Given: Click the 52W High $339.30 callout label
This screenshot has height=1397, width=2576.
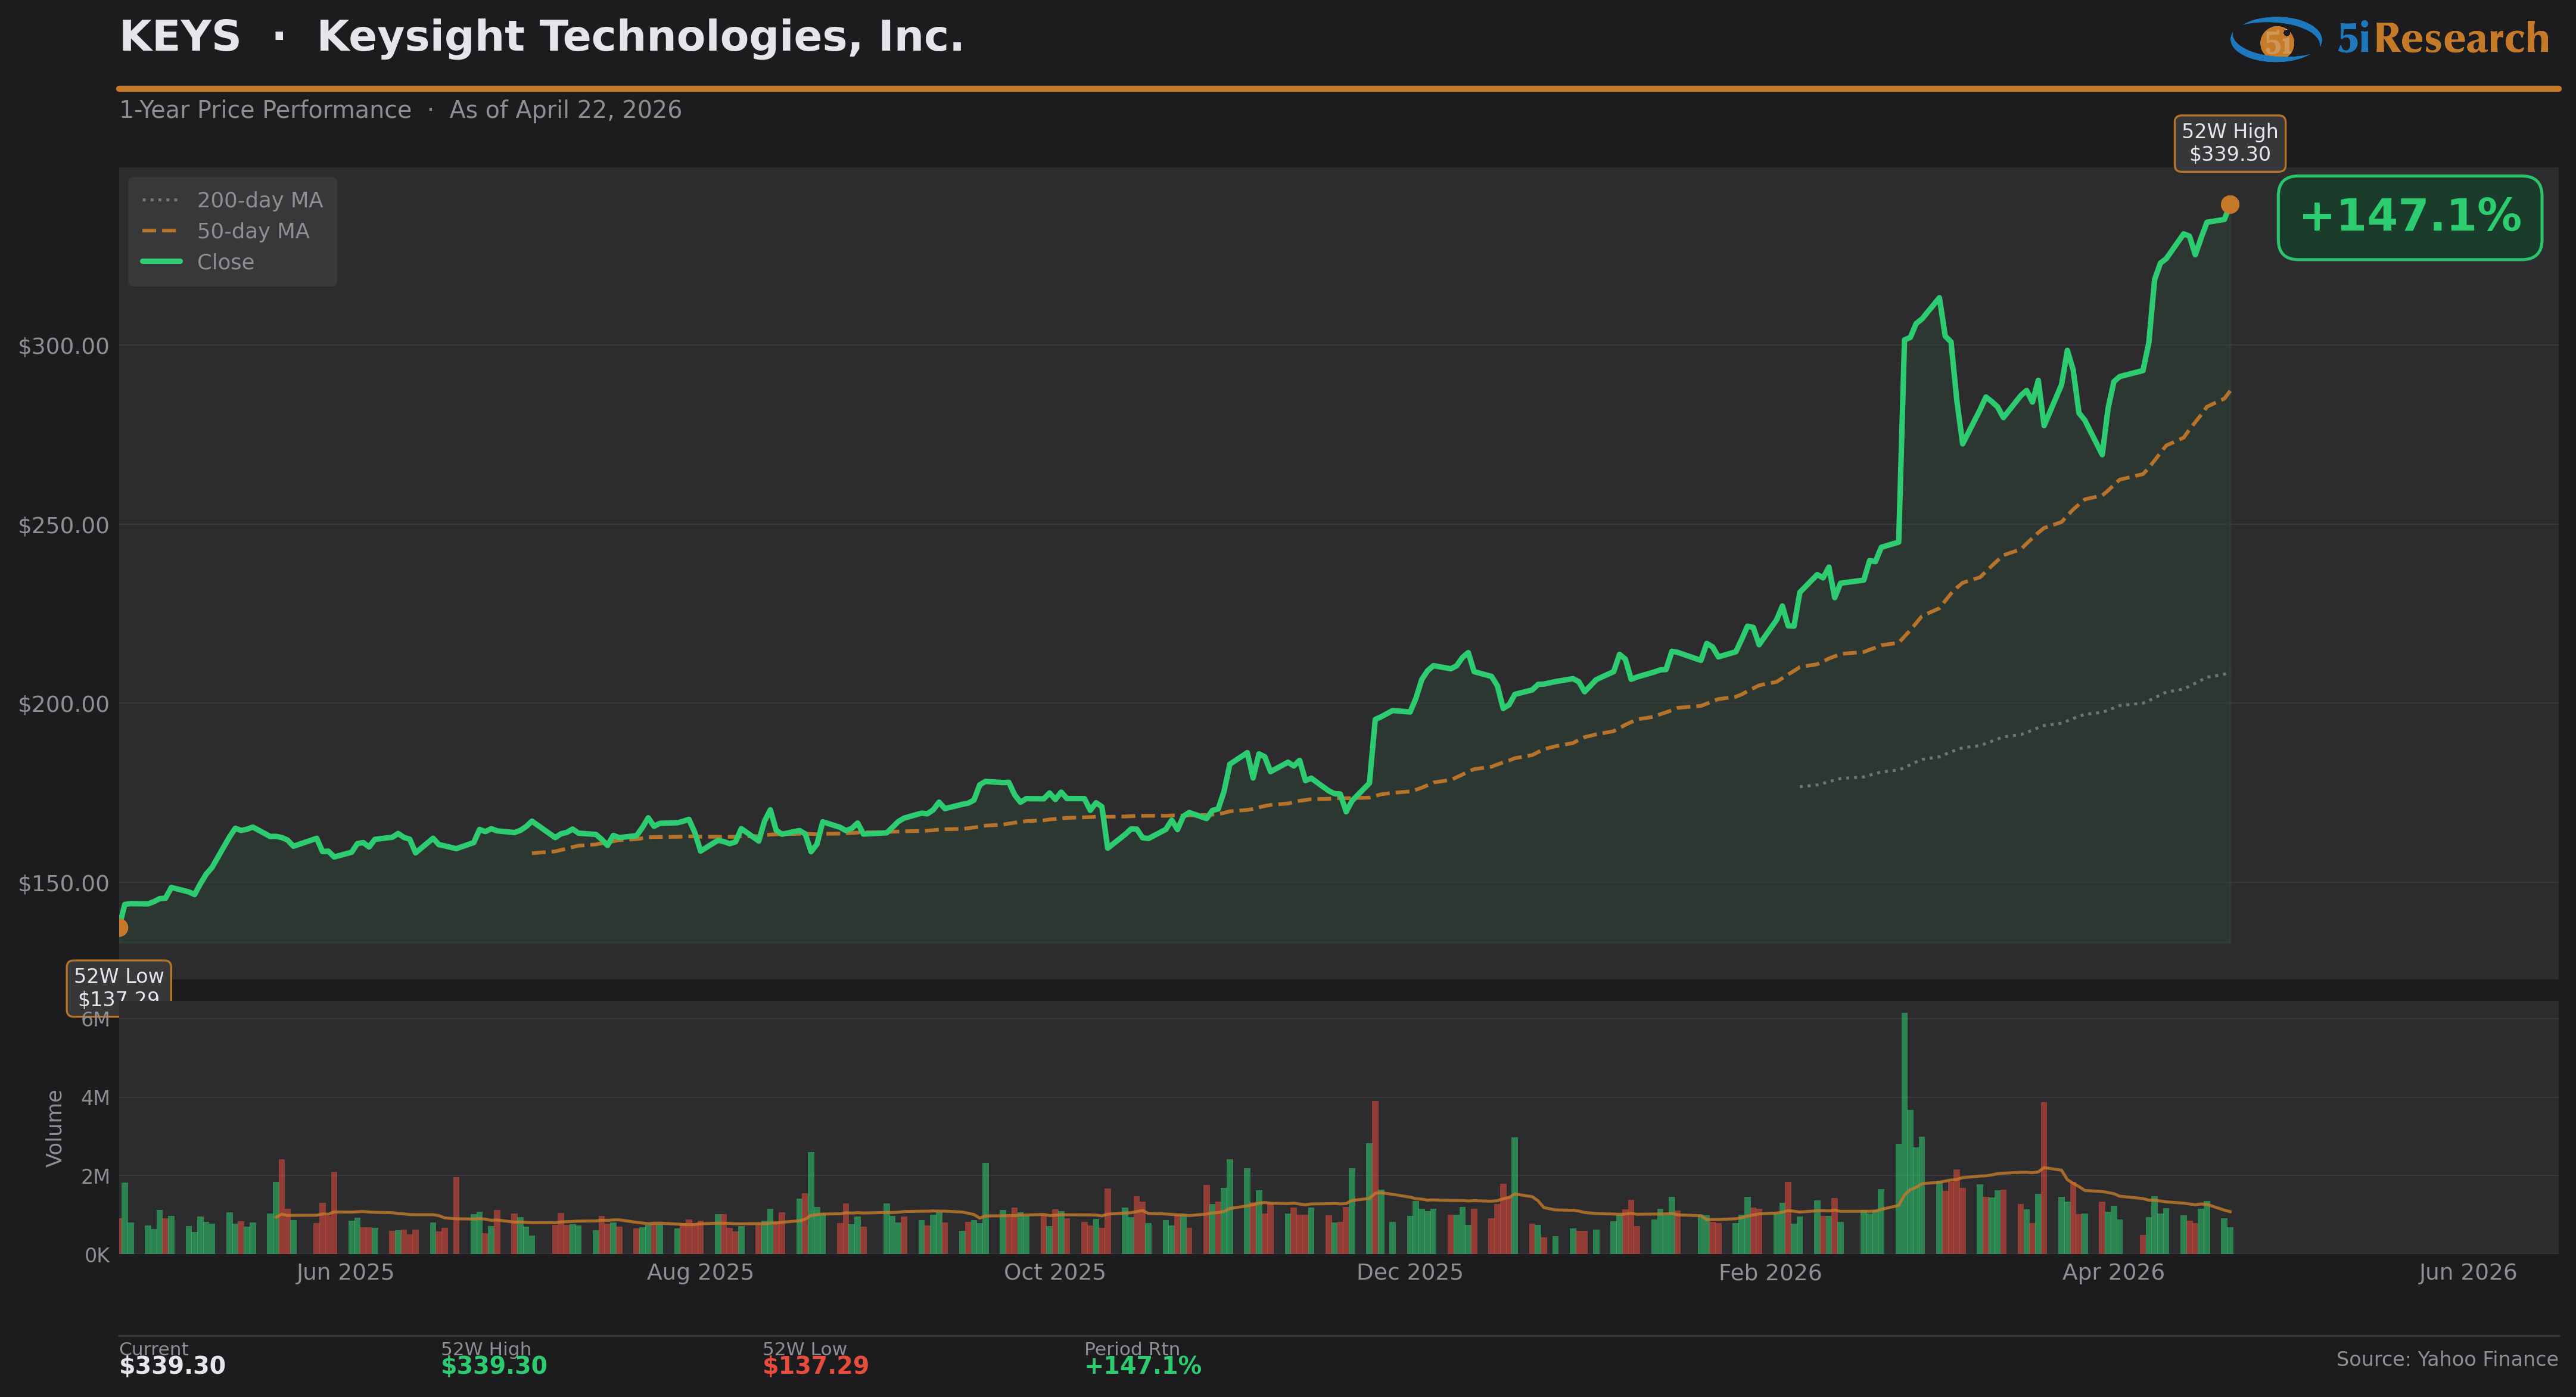Looking at the screenshot, I should [x=2229, y=143].
